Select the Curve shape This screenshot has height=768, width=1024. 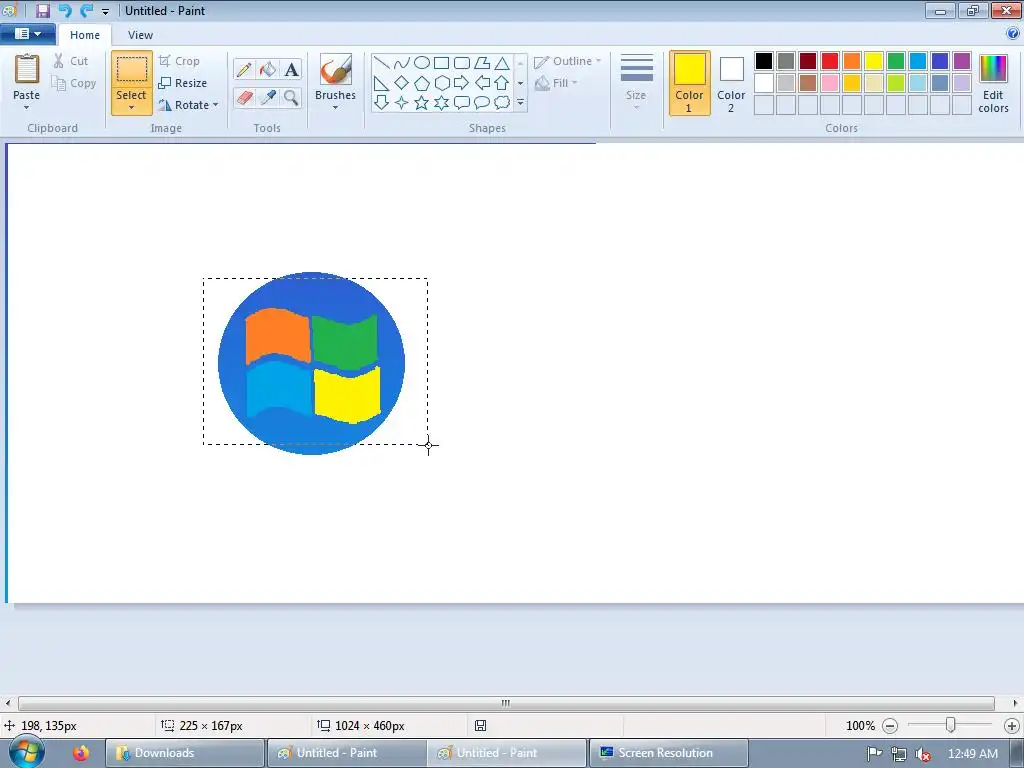tap(402, 63)
